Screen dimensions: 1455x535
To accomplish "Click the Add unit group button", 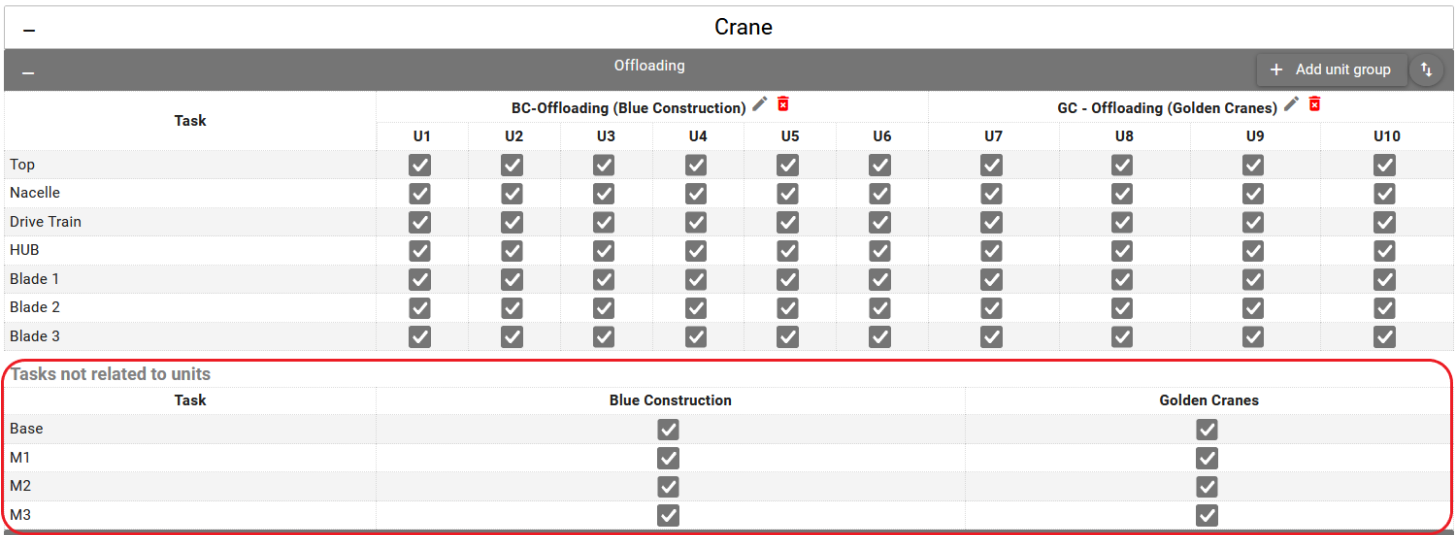I will tap(1331, 70).
